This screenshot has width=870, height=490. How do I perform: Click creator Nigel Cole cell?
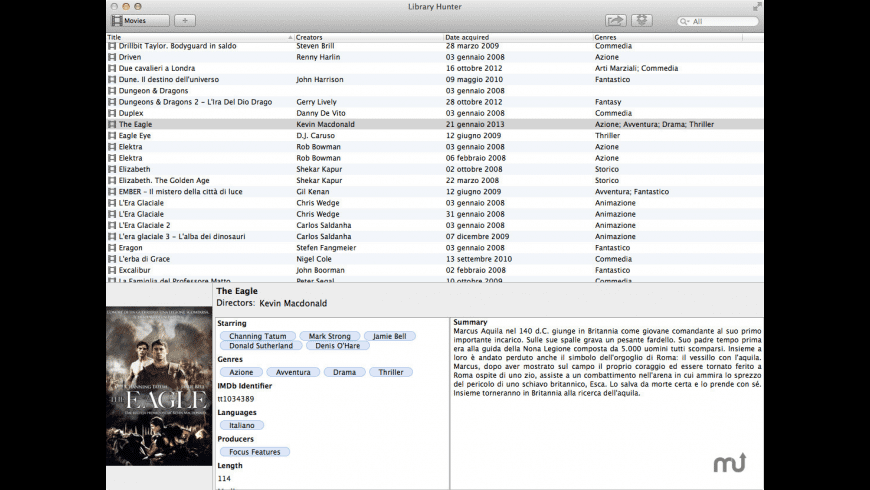pyautogui.click(x=313, y=259)
